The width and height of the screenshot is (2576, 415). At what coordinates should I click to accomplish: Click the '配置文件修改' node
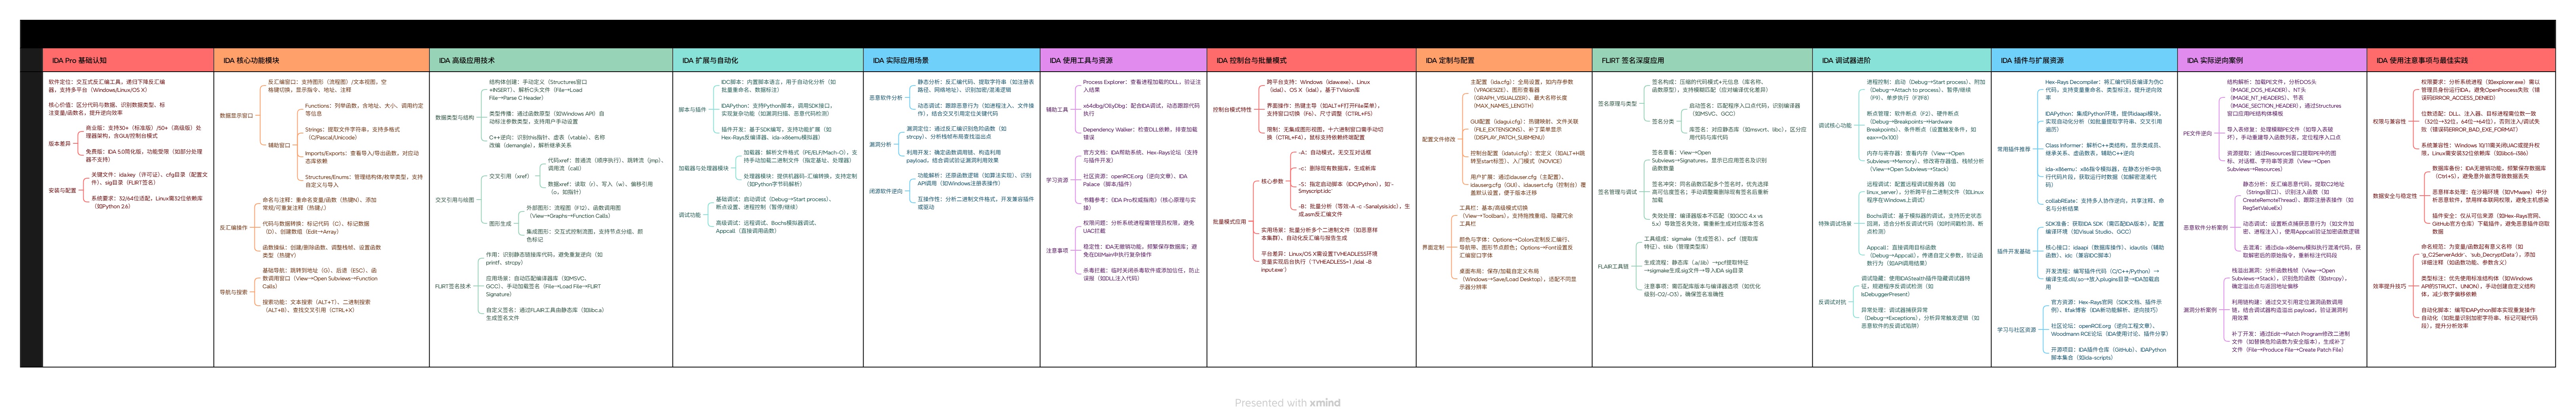(1439, 139)
